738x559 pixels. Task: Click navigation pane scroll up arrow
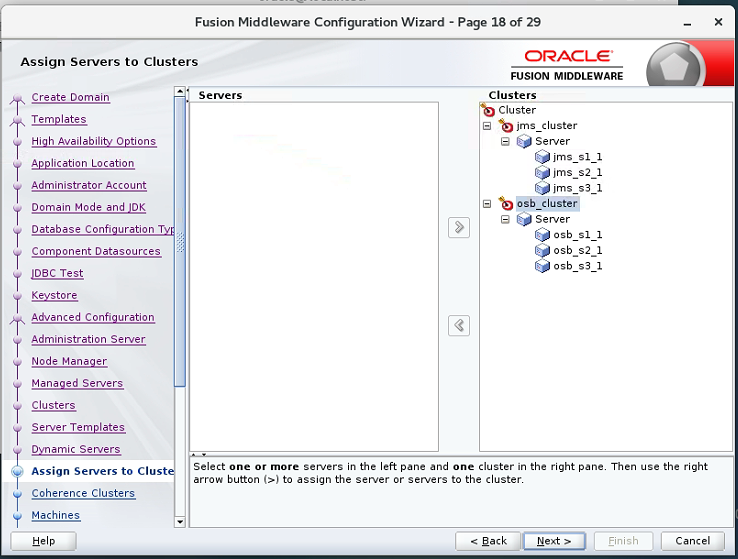179,91
